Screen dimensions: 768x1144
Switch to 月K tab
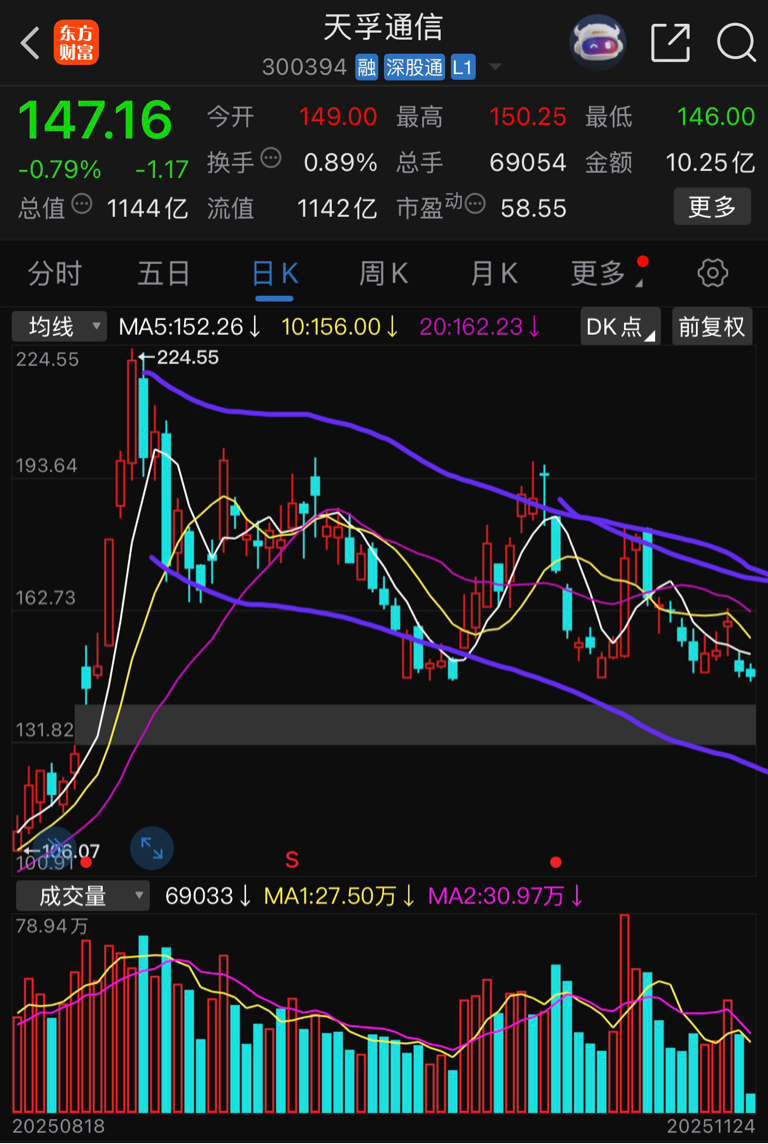click(x=494, y=274)
